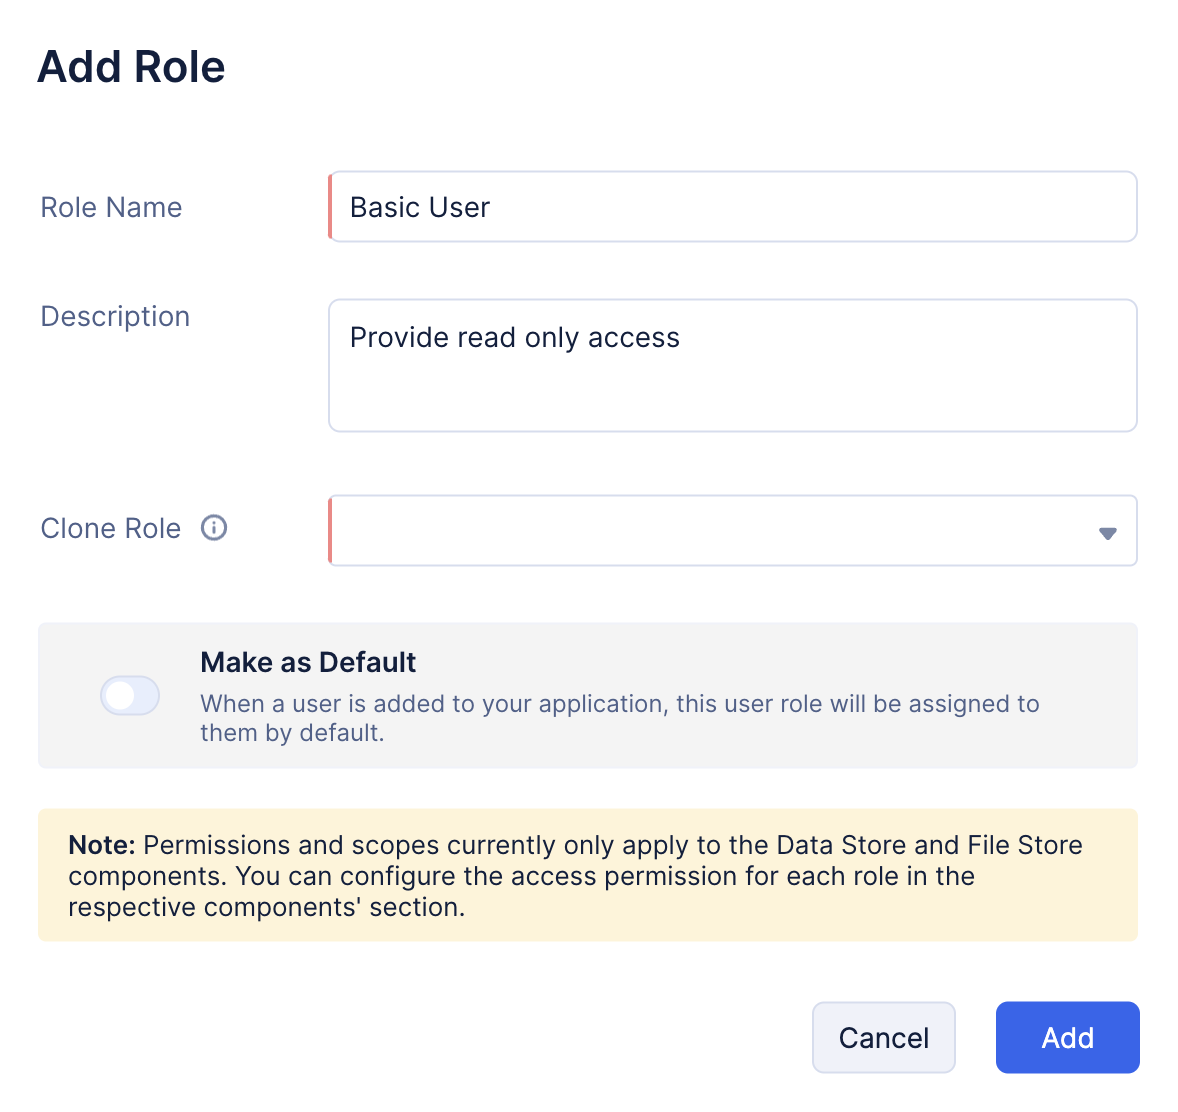Focus the Role Name input field
The image size is (1178, 1112).
tap(732, 207)
